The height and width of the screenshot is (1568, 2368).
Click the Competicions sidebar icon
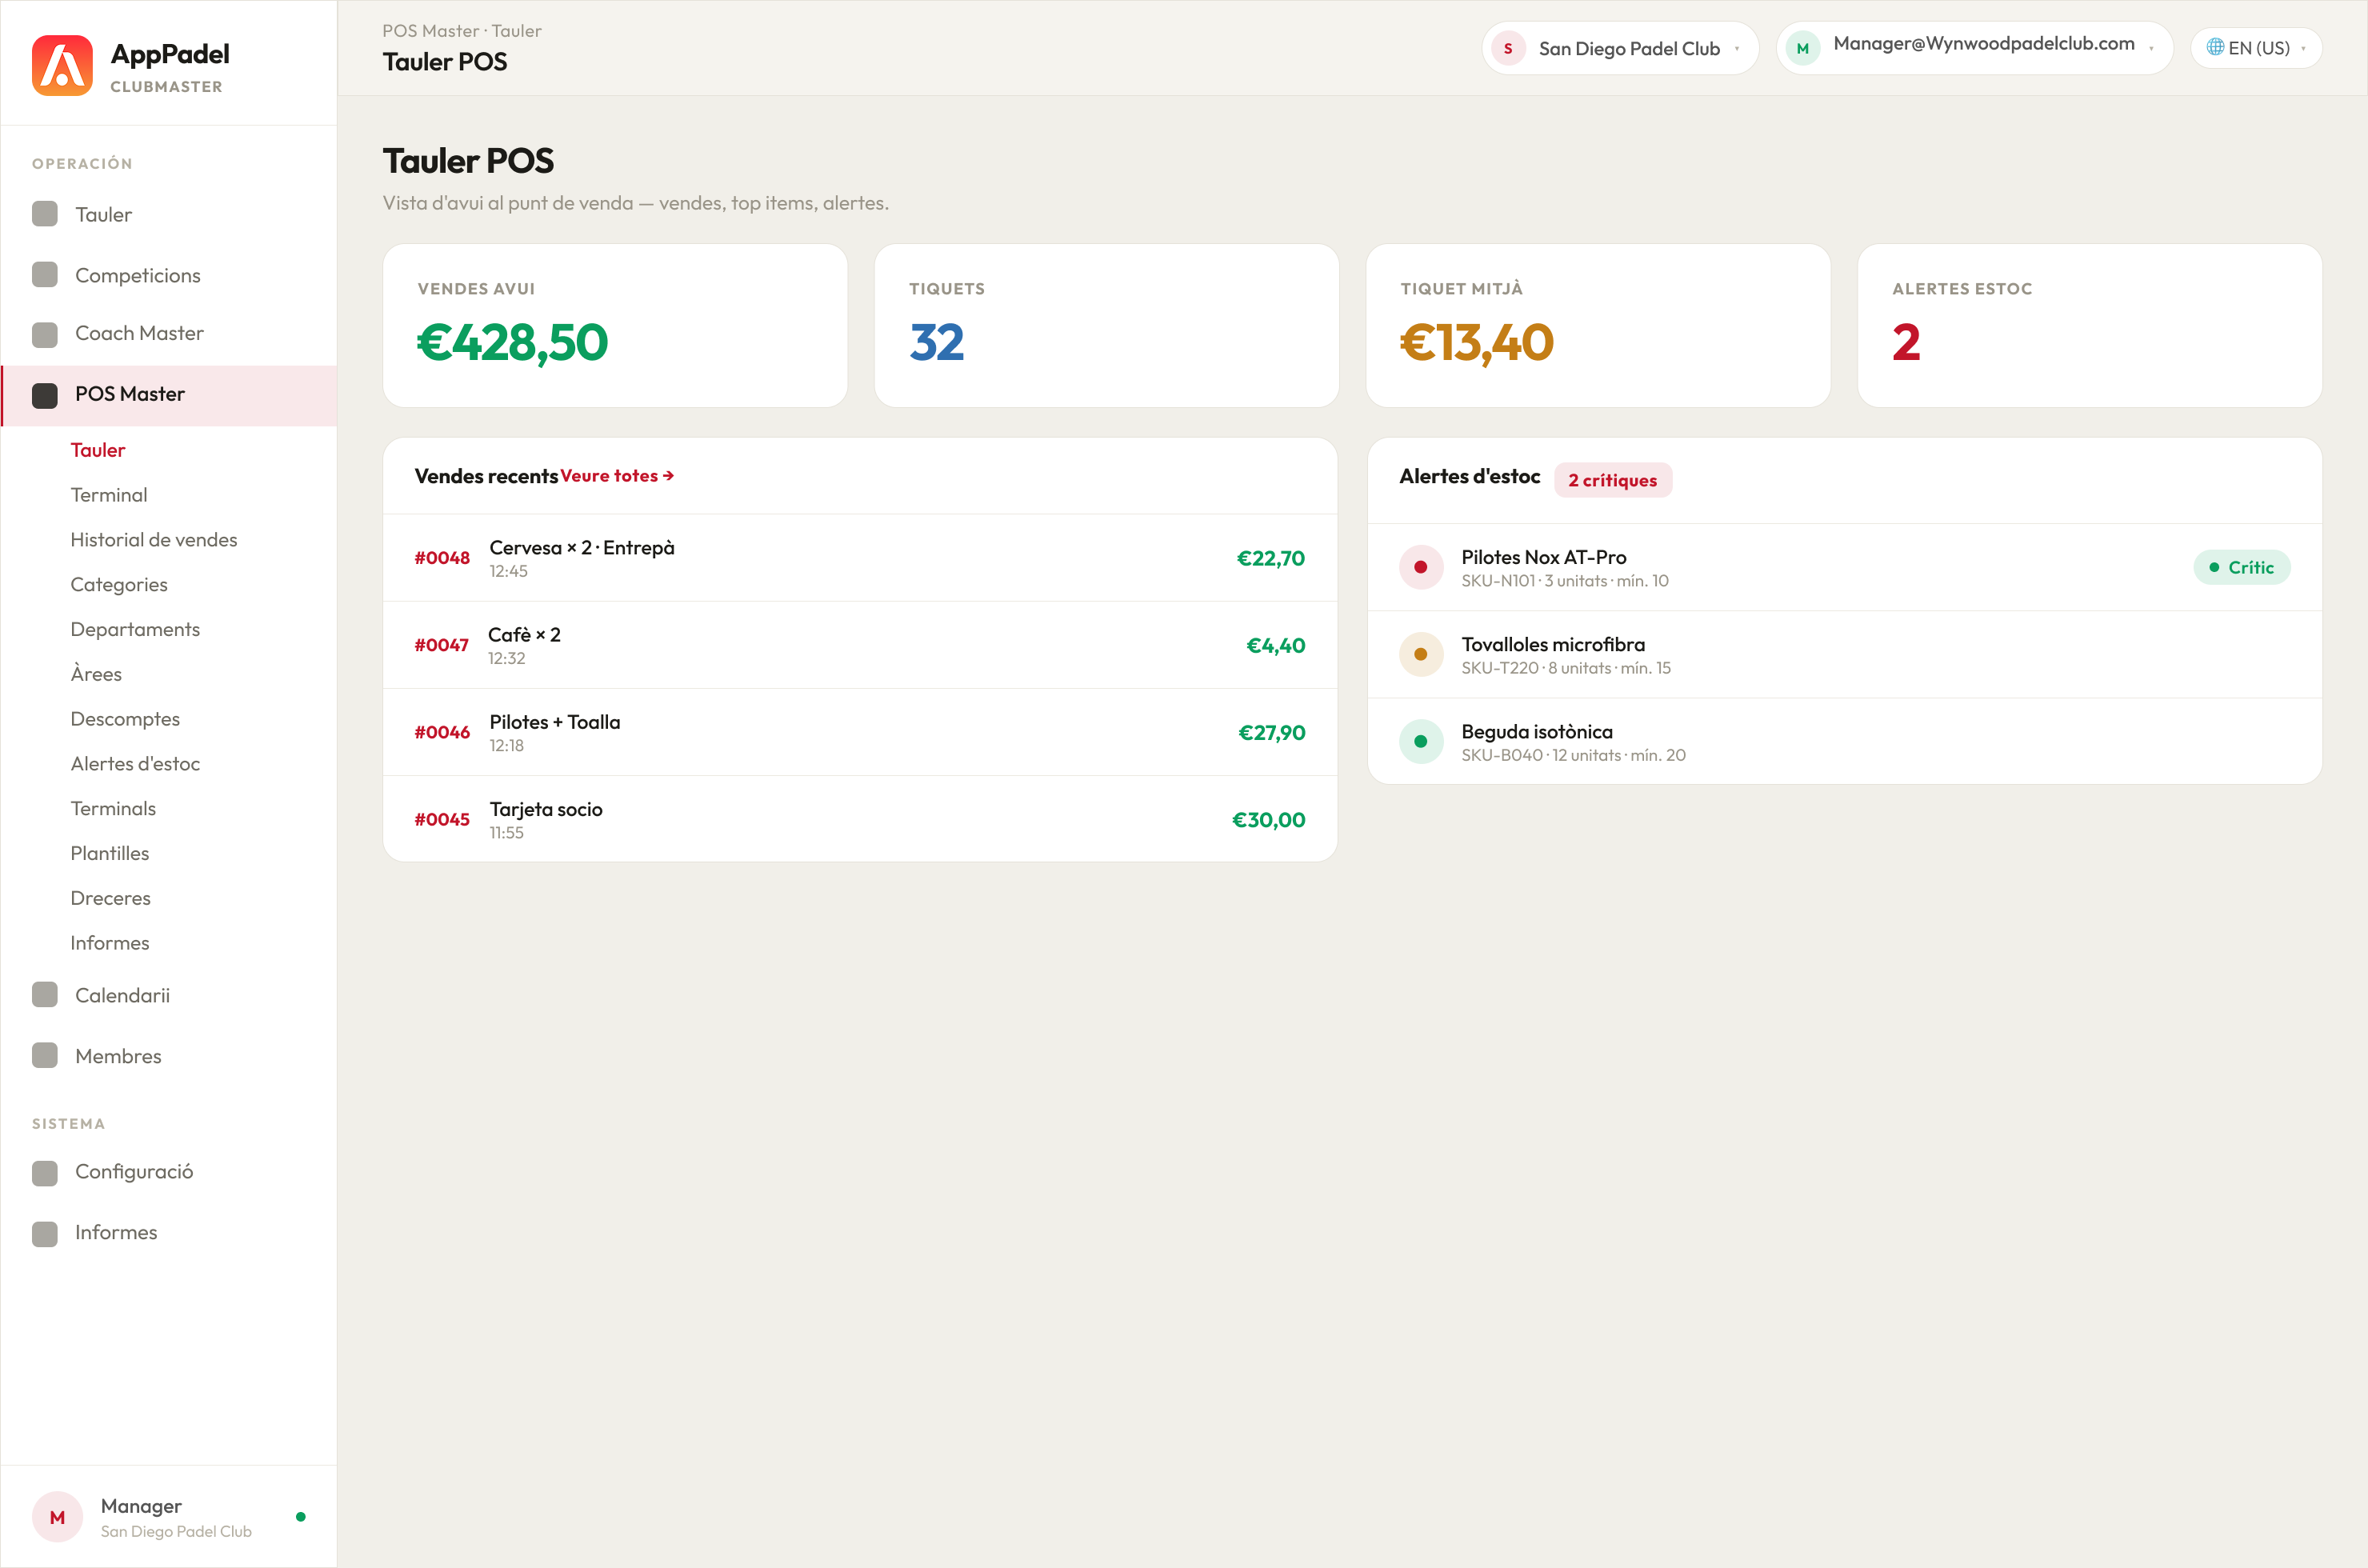[45, 275]
